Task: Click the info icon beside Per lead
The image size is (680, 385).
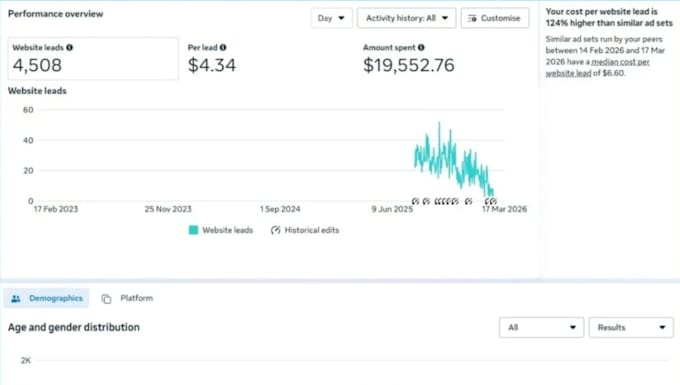Action: [x=223, y=47]
